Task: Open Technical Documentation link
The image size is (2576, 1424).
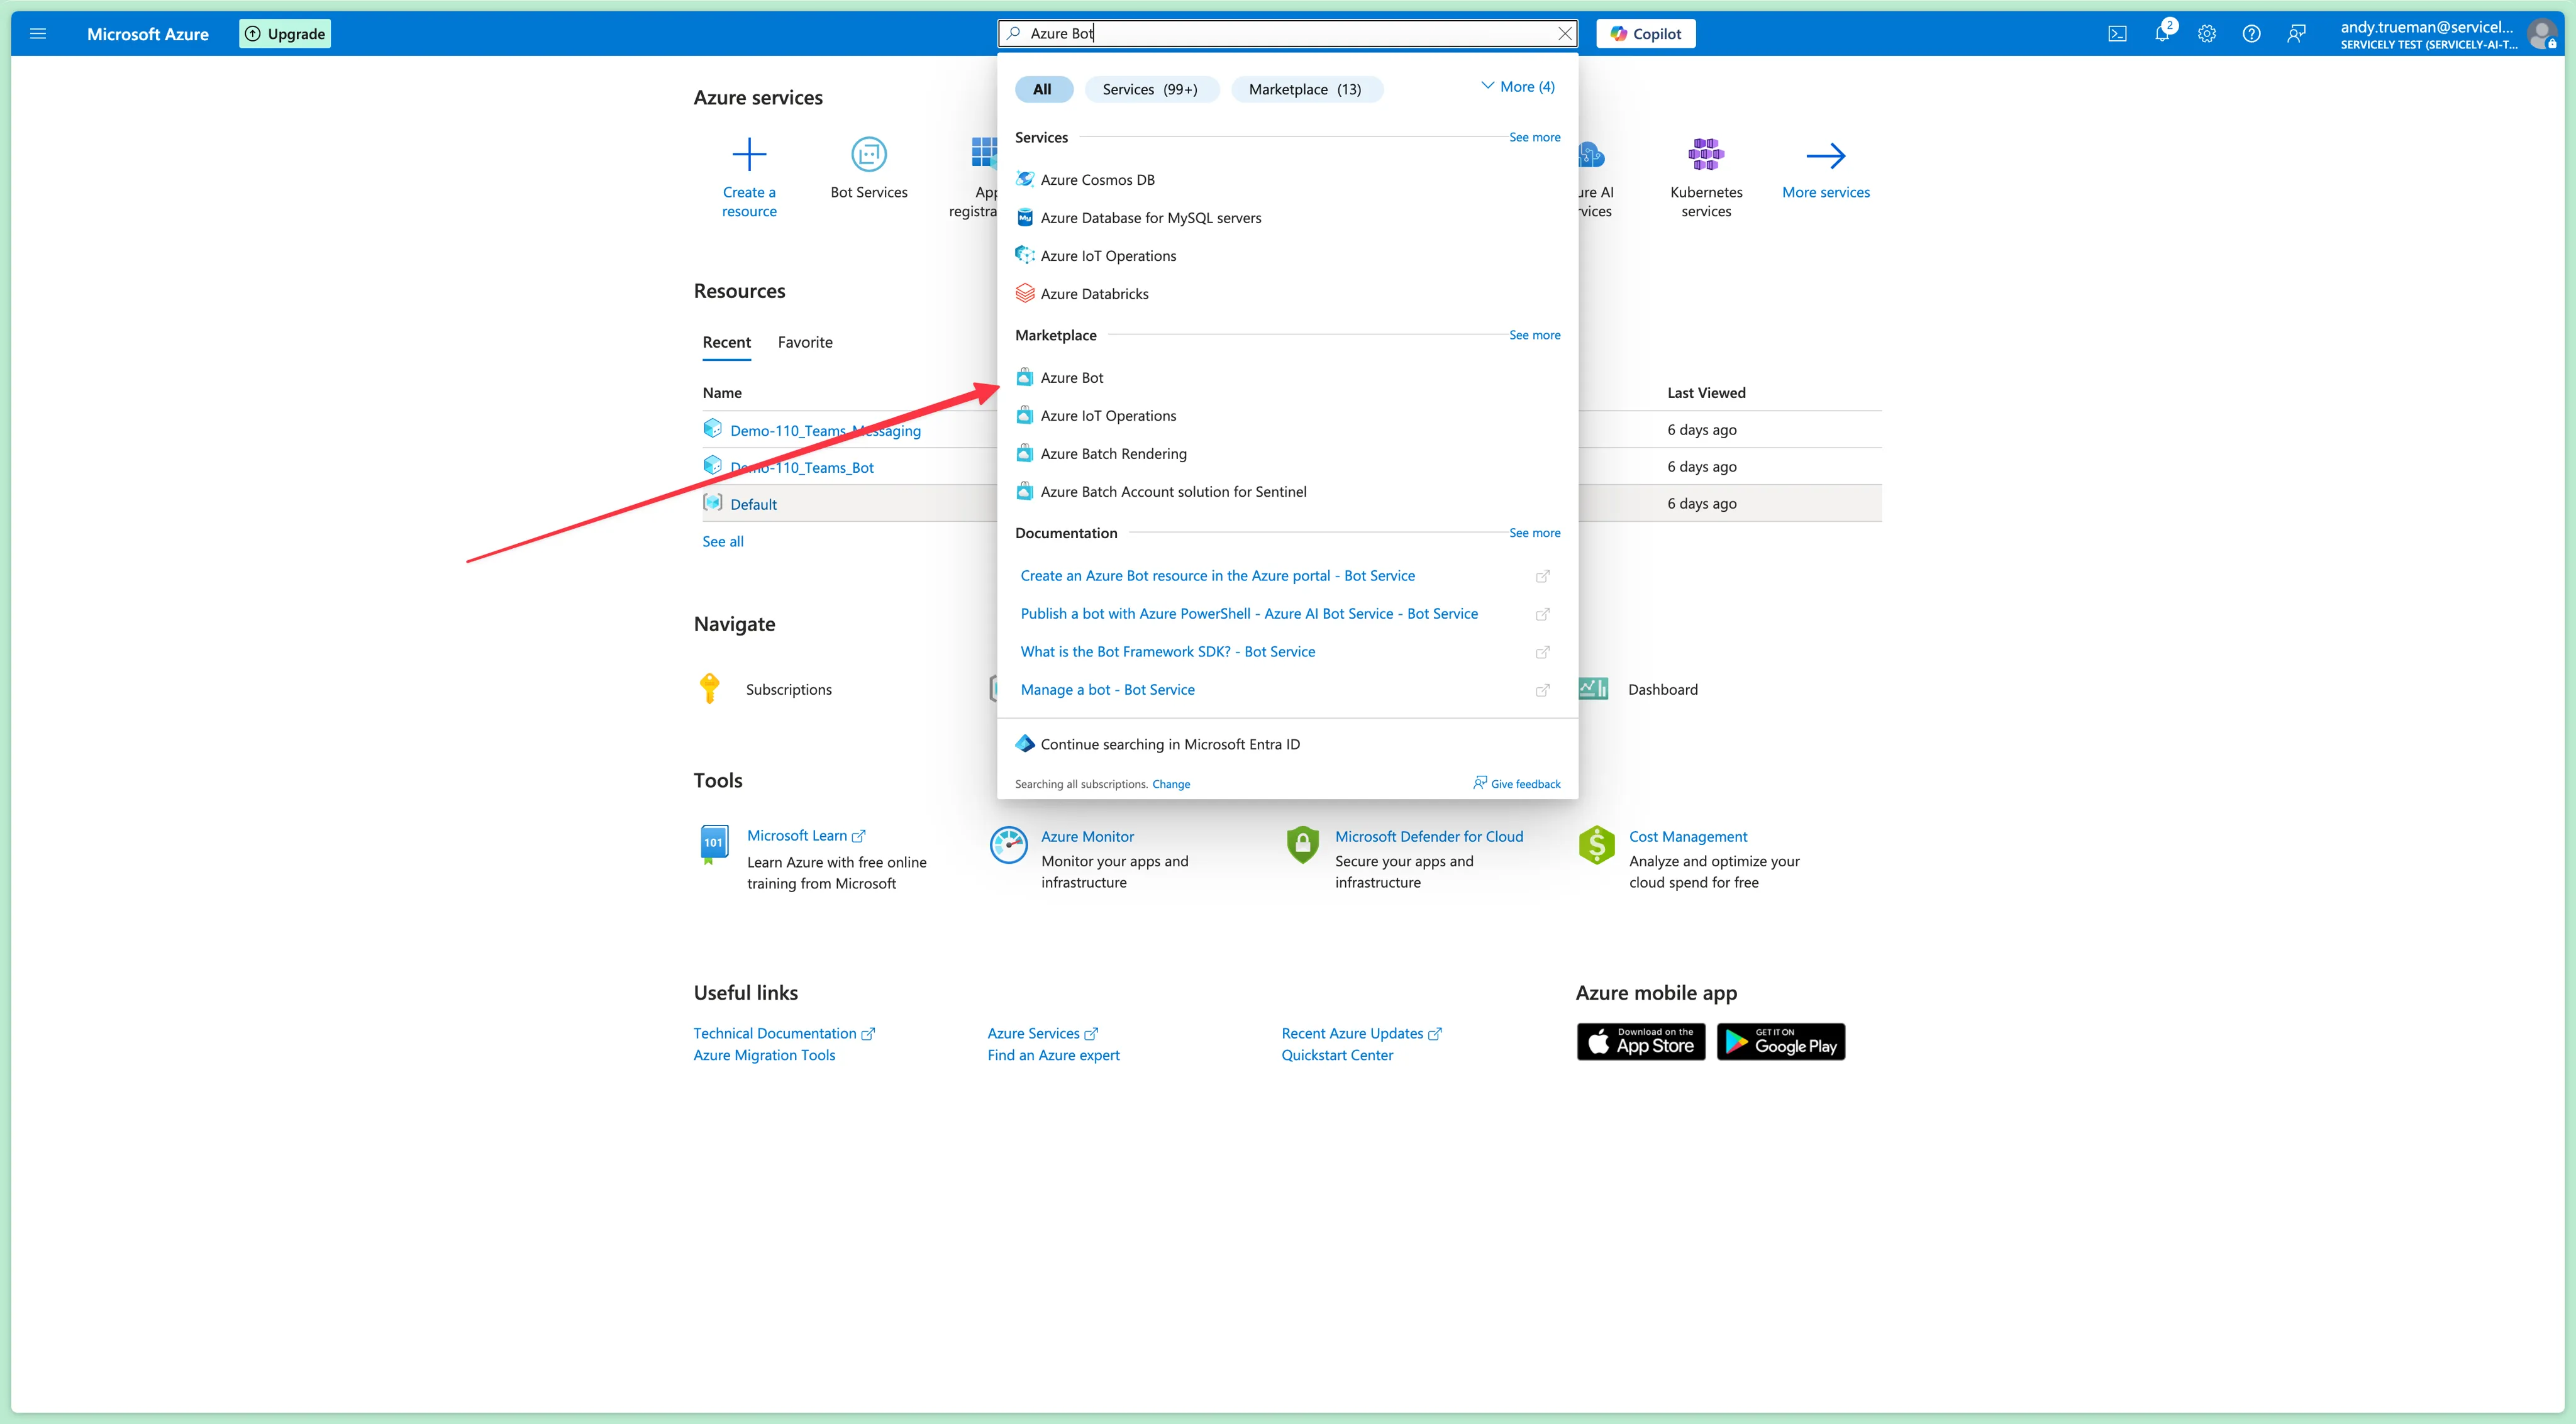Action: coord(784,1034)
